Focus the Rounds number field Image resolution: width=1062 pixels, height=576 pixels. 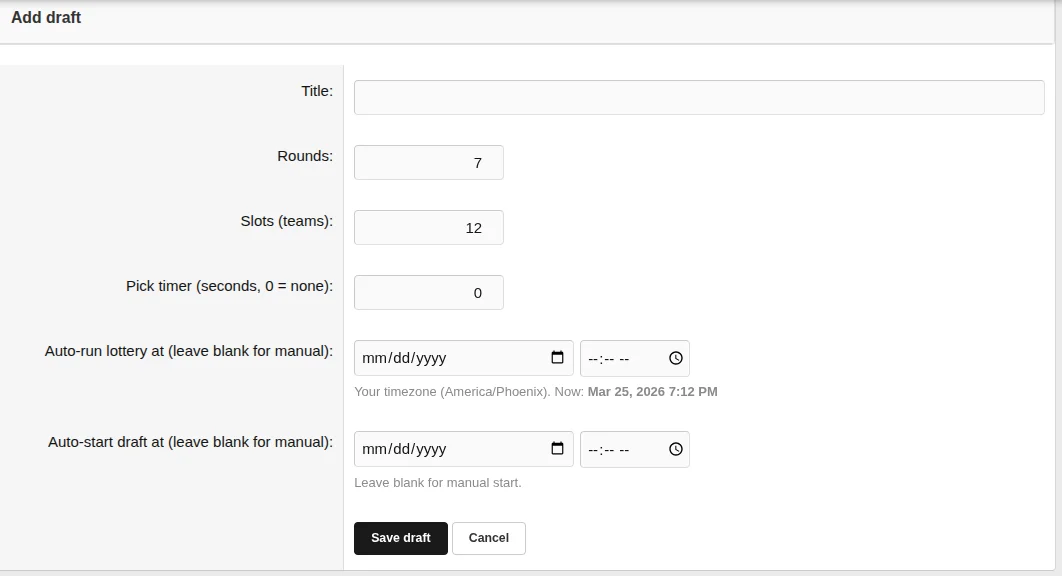428,163
